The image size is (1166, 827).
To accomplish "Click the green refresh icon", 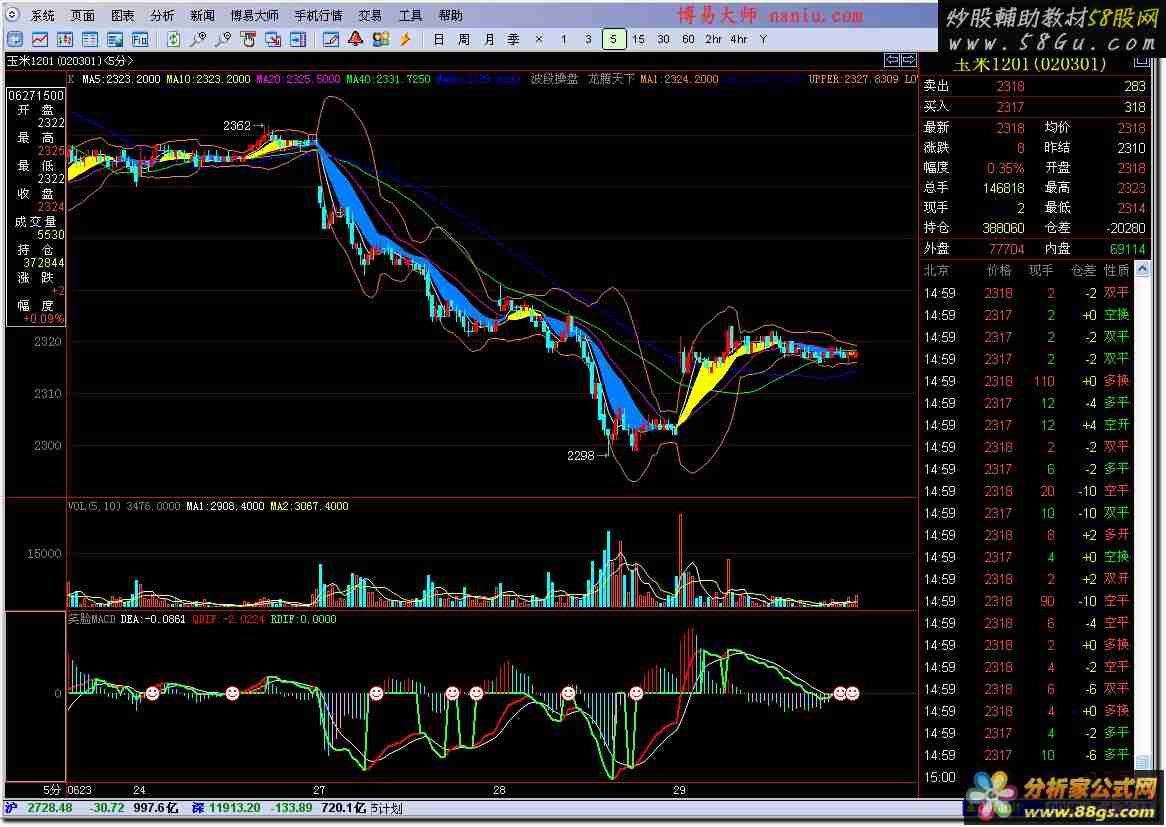I will pos(173,39).
